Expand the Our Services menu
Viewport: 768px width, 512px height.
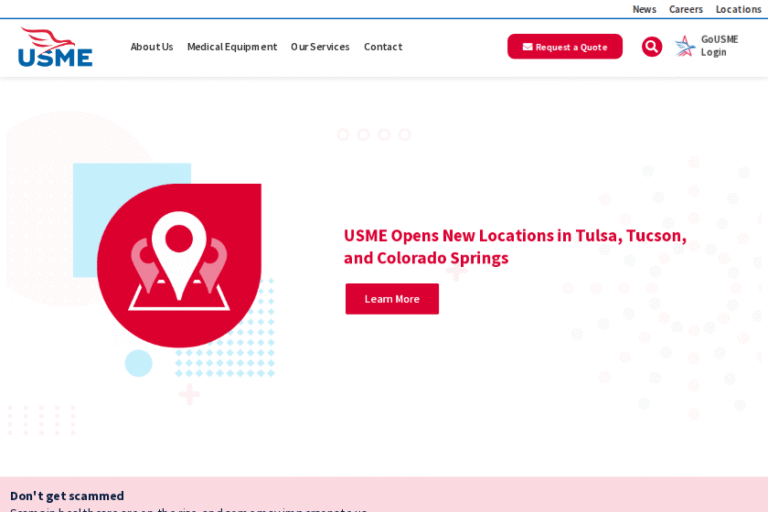pyautogui.click(x=320, y=47)
